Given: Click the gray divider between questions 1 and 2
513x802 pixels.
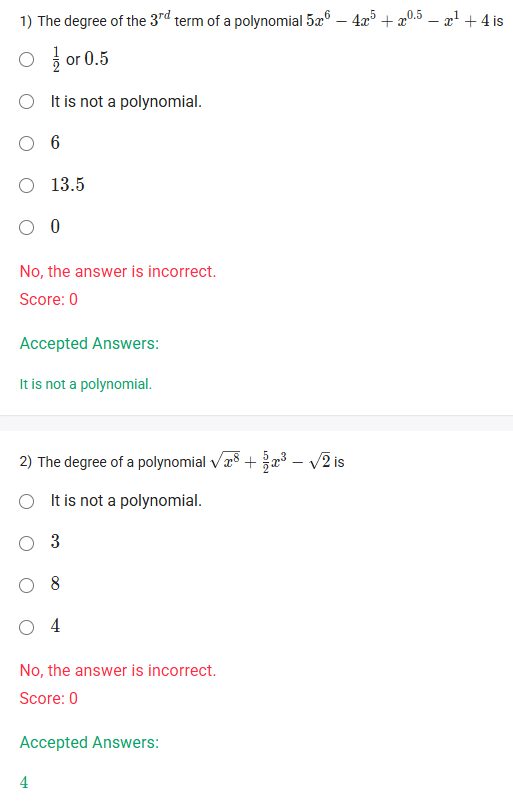Looking at the screenshot, I should point(256,423).
